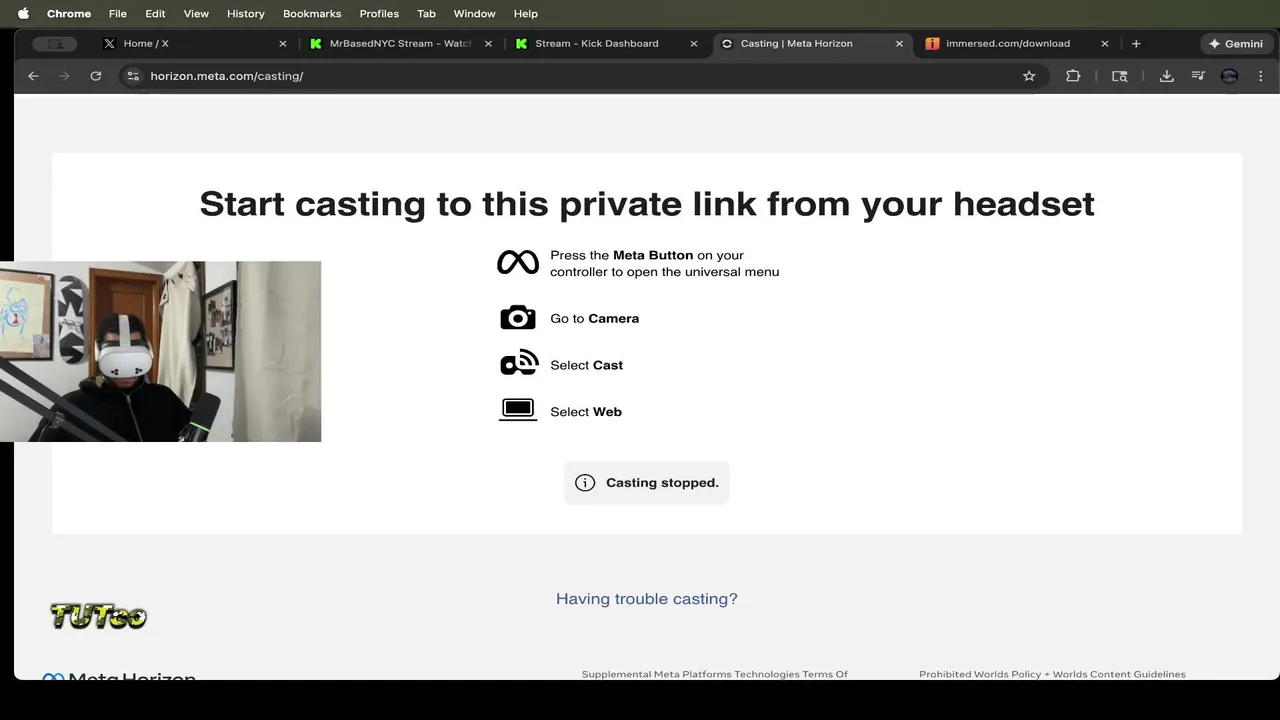This screenshot has height=720, width=1280.
Task: Open the media controls icon
Action: coord(1198,76)
